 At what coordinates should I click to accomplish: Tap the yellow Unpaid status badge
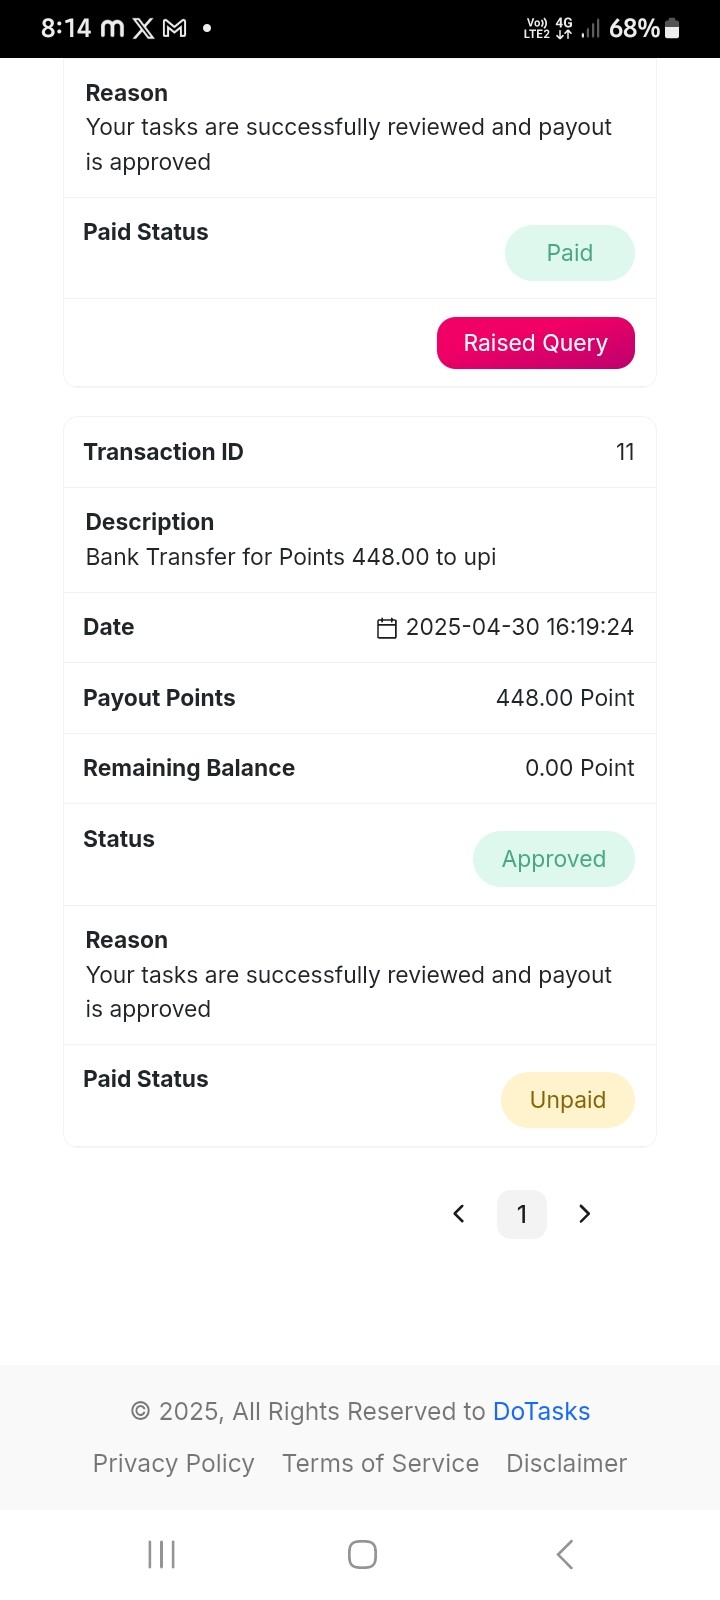[x=568, y=1100]
